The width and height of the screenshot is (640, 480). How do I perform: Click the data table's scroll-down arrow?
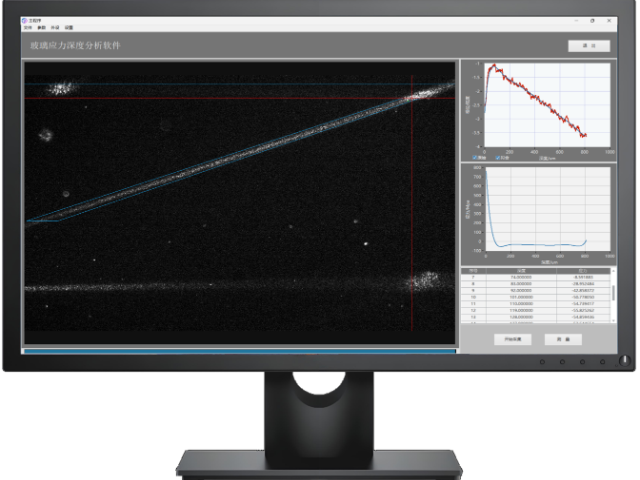[613, 321]
